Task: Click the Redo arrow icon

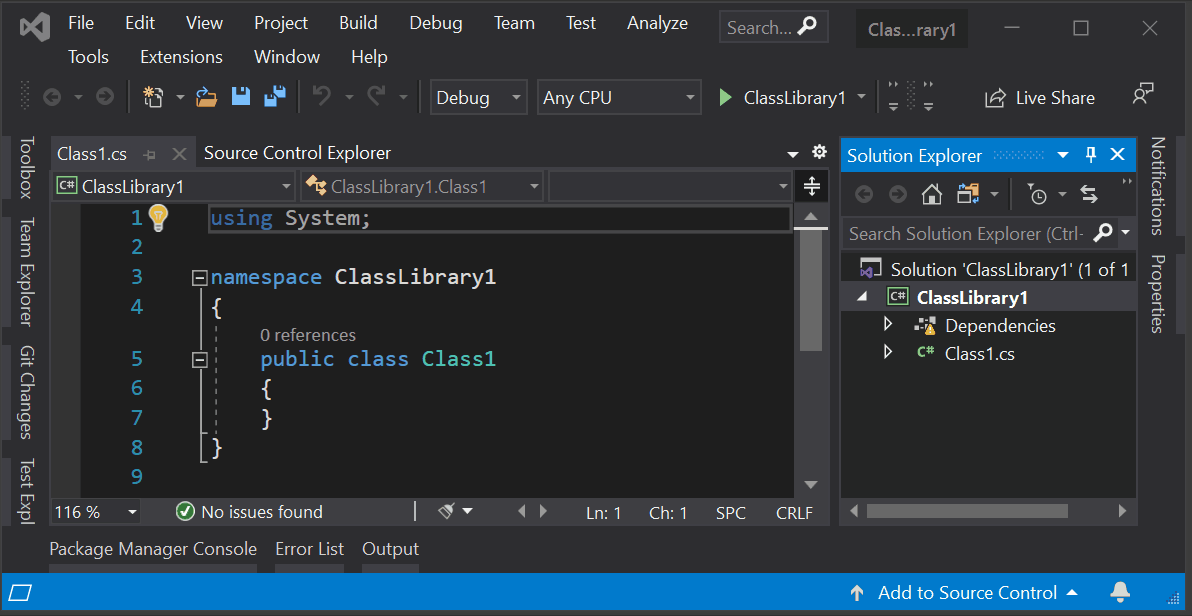Action: 376,96
